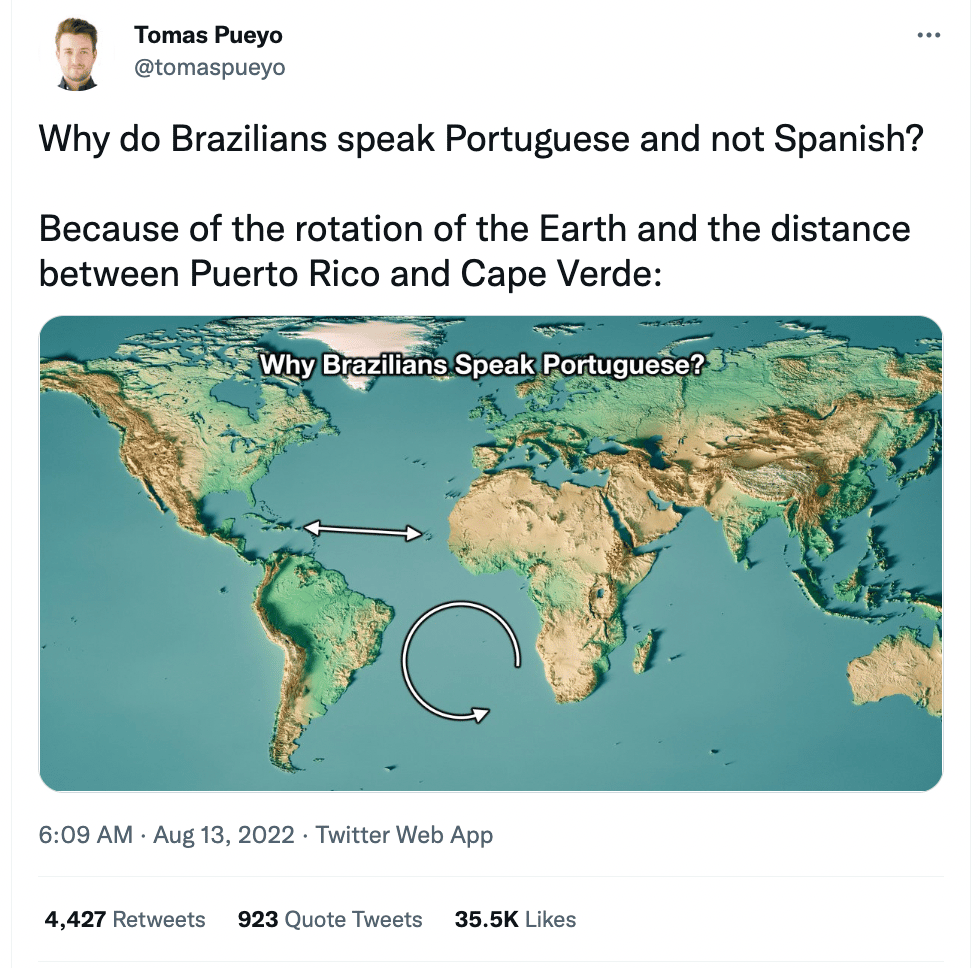View the 35.5K Likes list
The width and height of the screenshot is (980, 968).
pos(516,919)
